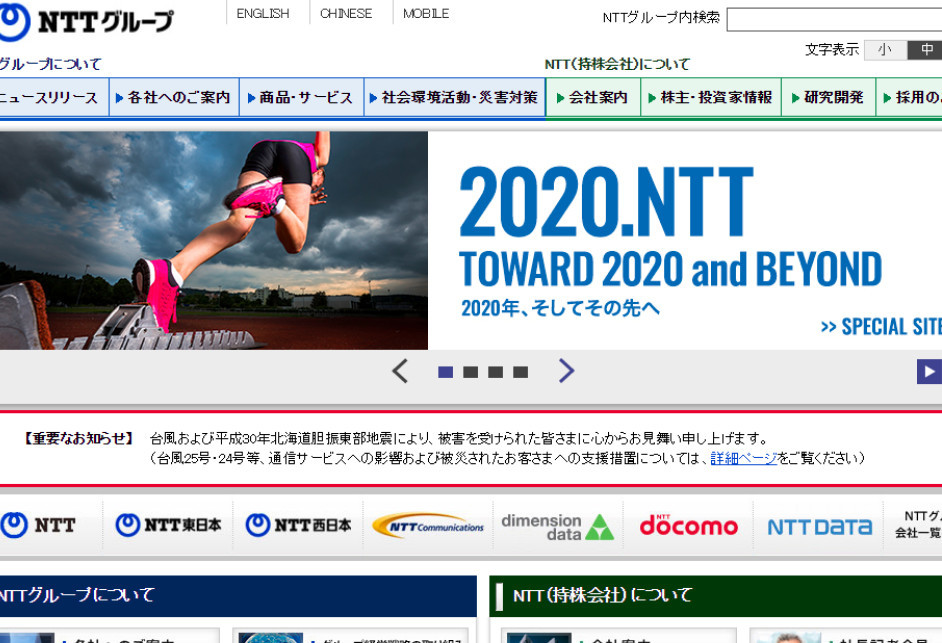Open the NTT Communications logo link
Image resolution: width=942 pixels, height=643 pixels.
click(428, 525)
